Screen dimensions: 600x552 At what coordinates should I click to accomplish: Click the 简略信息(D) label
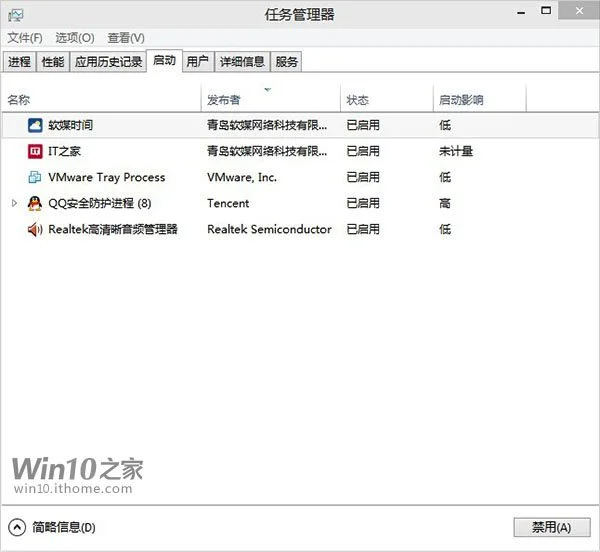click(64, 528)
